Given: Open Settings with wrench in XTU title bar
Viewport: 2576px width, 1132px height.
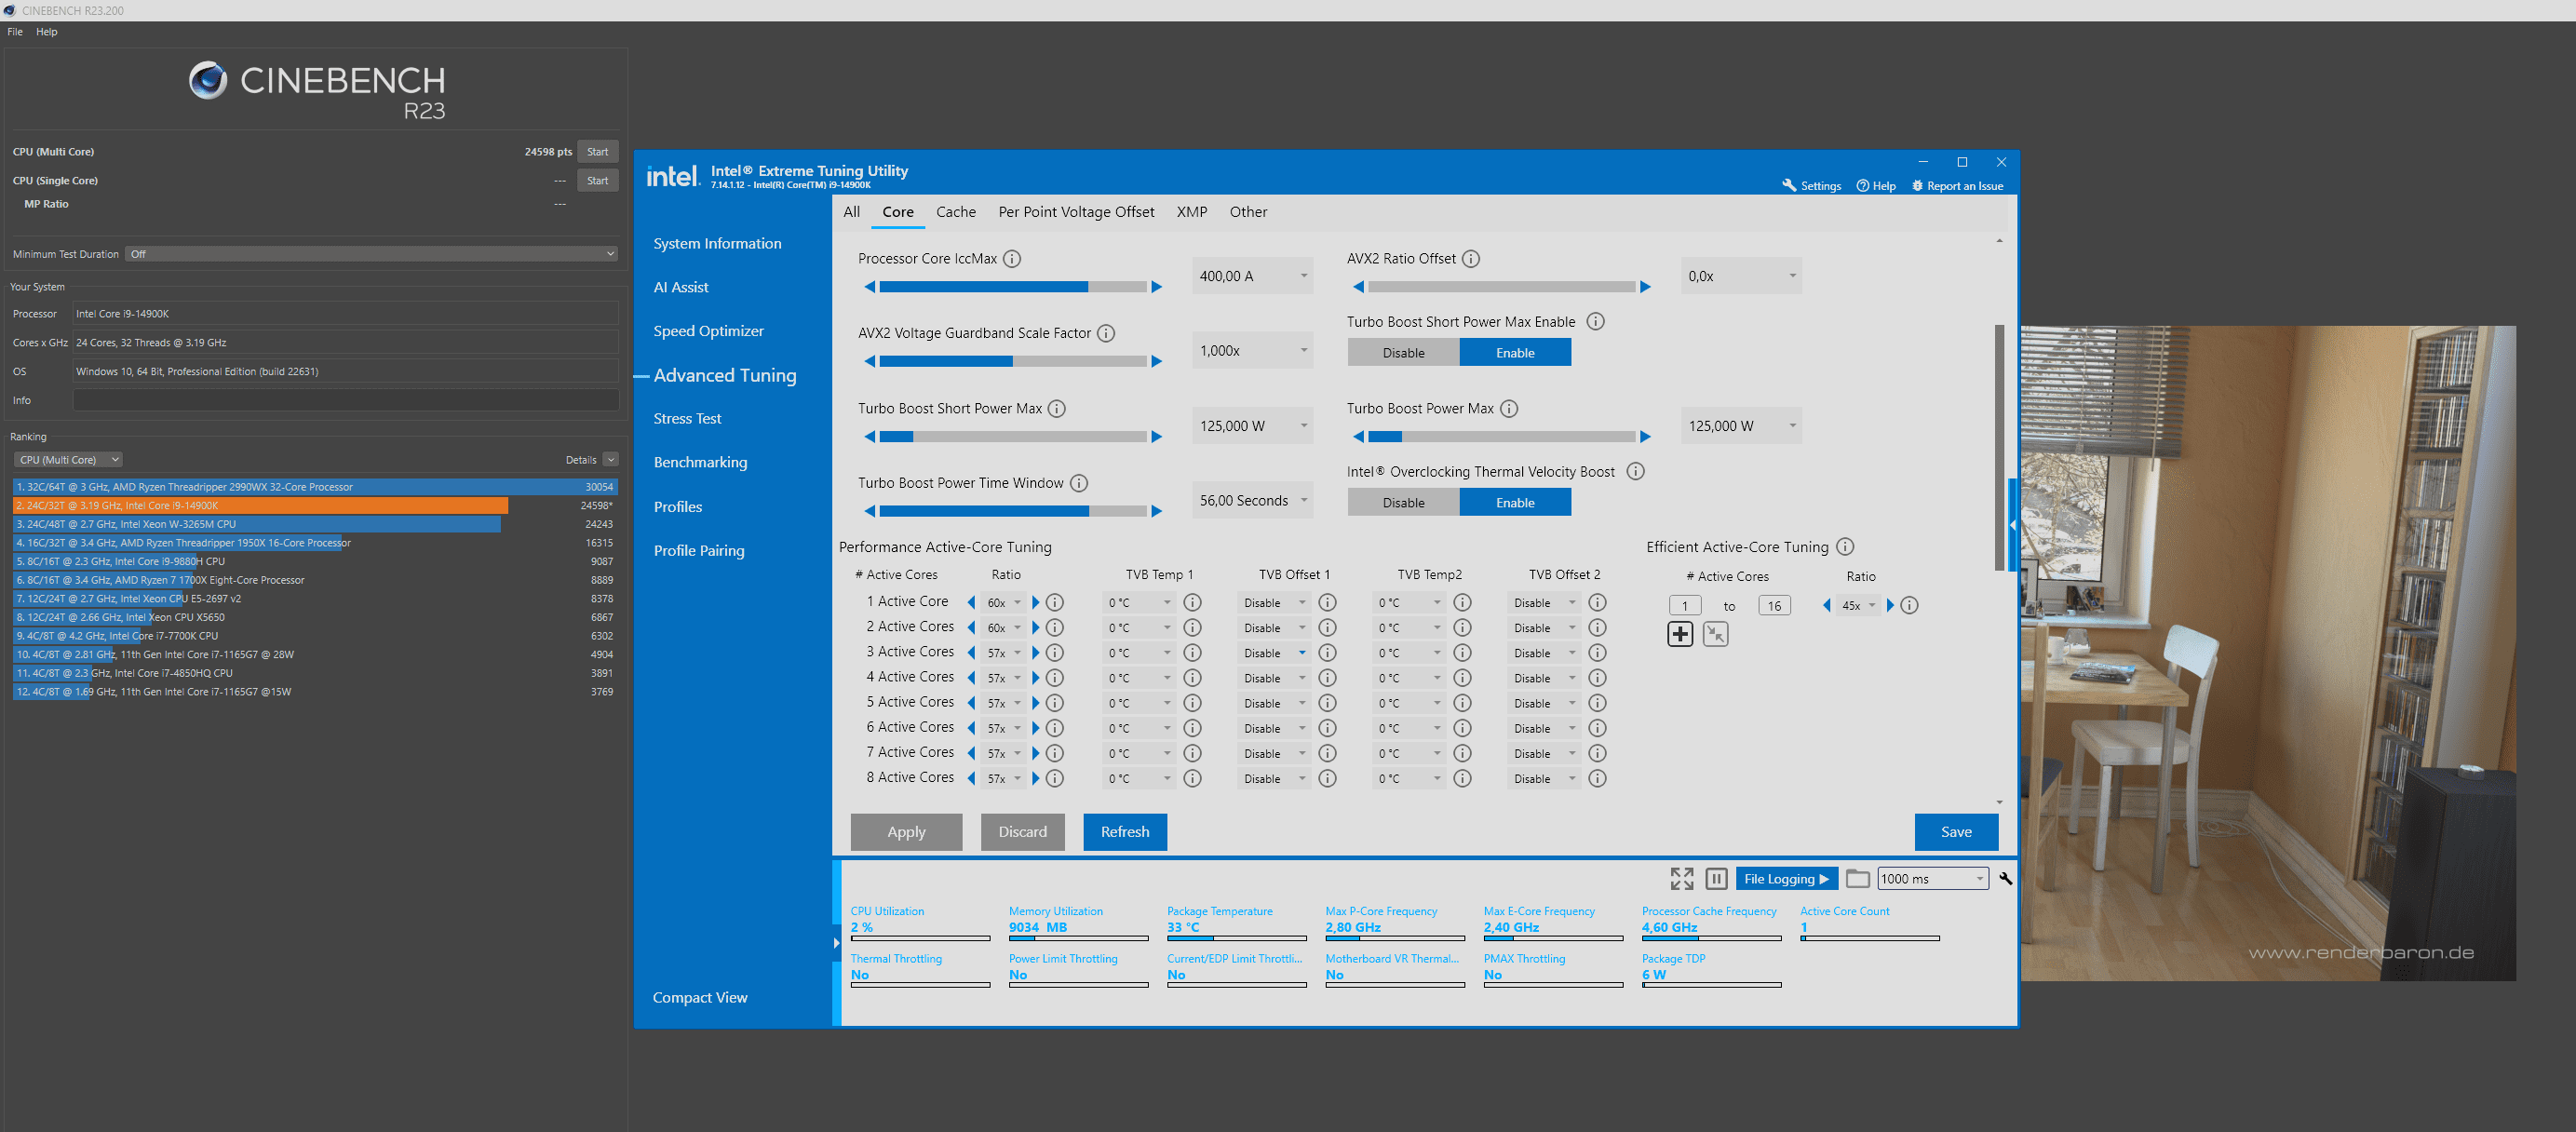Looking at the screenshot, I should 1811,186.
